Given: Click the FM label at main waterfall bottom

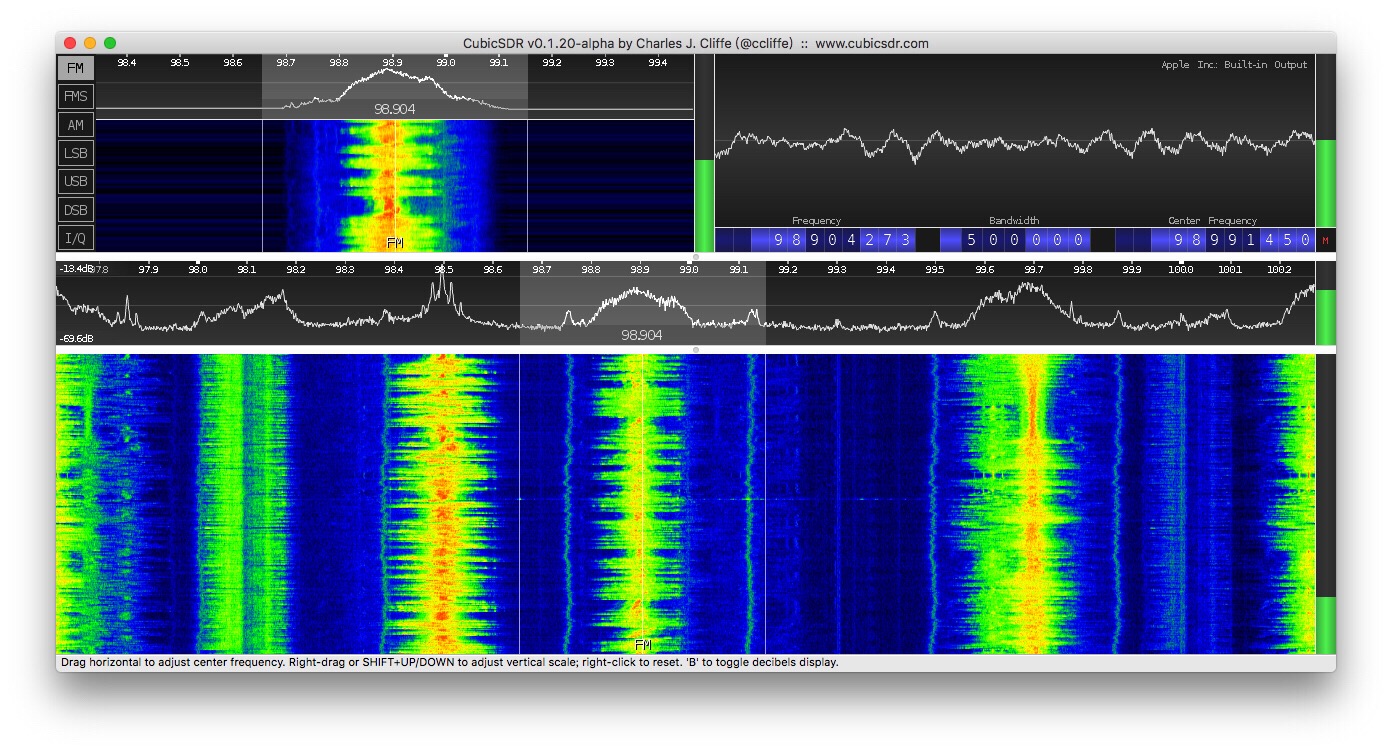Looking at the screenshot, I should point(643,646).
